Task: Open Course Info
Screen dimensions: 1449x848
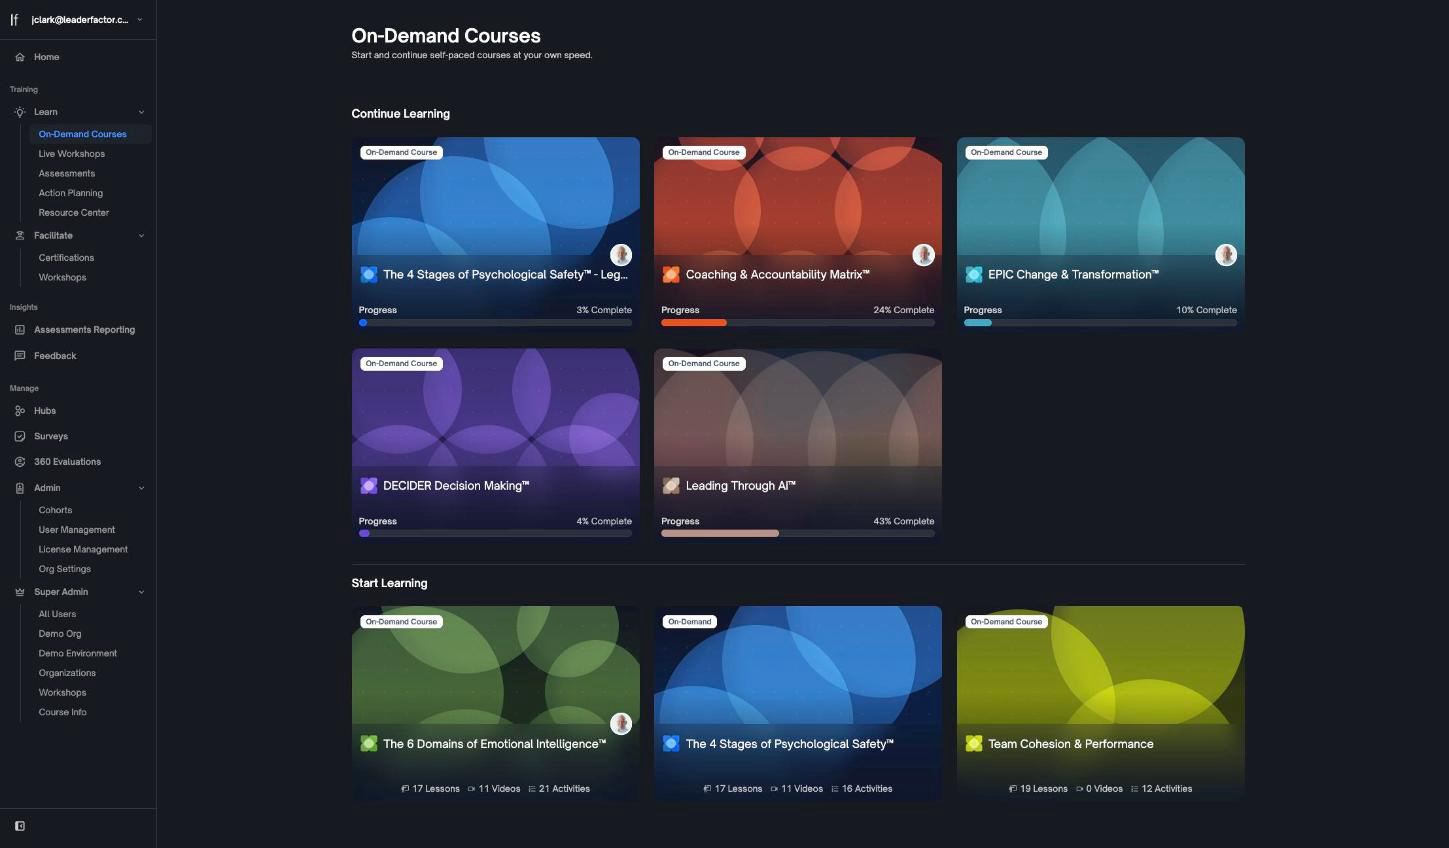Action: [62, 712]
